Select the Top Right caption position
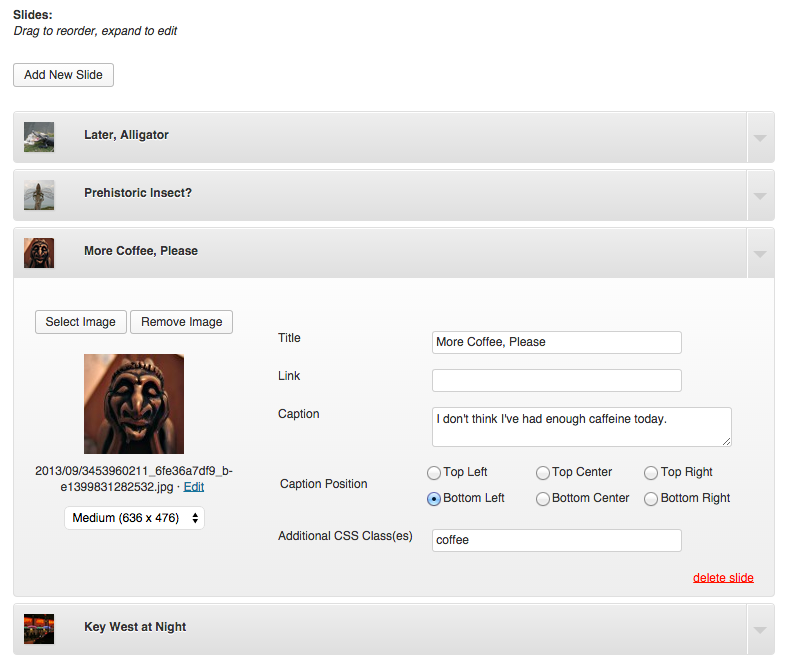Viewport: 788px width, 671px height. point(651,473)
